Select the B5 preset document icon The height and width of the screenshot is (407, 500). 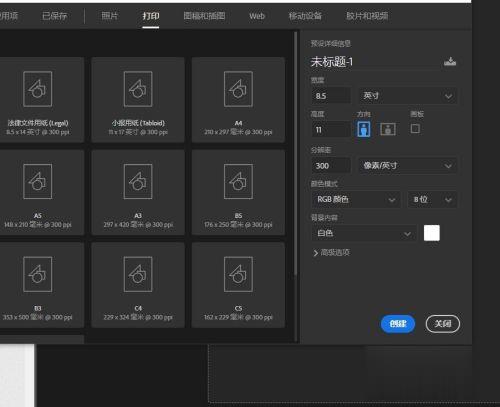238,181
